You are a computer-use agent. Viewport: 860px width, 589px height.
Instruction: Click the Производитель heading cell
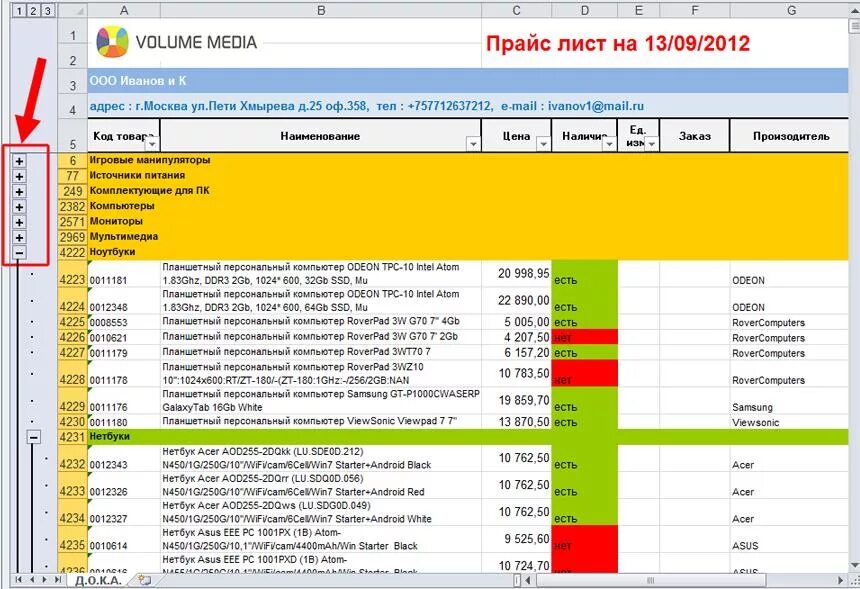click(789, 135)
